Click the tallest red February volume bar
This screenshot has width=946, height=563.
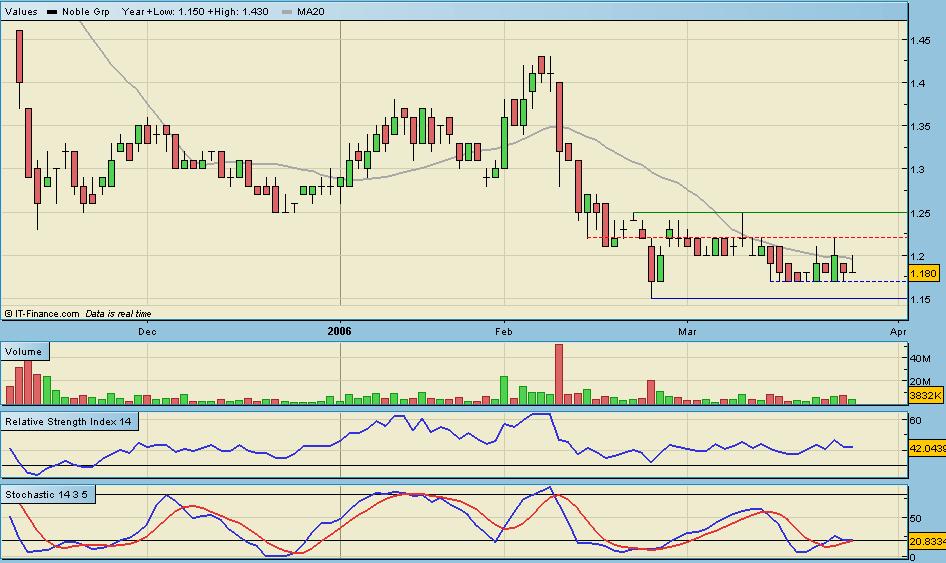click(559, 374)
